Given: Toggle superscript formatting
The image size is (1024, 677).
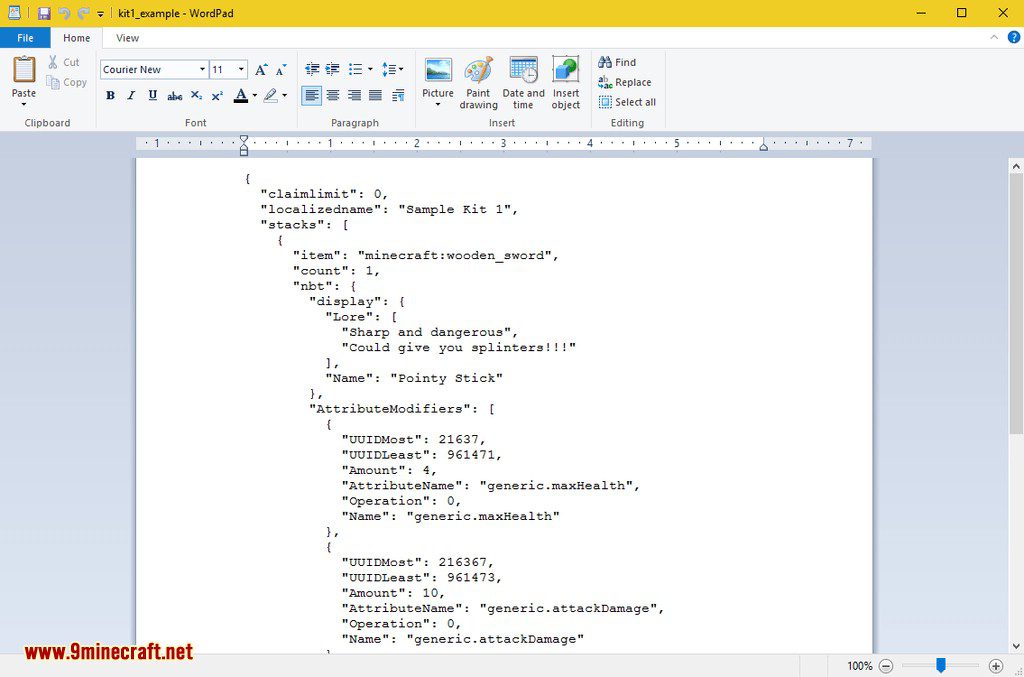Looking at the screenshot, I should pyautogui.click(x=217, y=96).
